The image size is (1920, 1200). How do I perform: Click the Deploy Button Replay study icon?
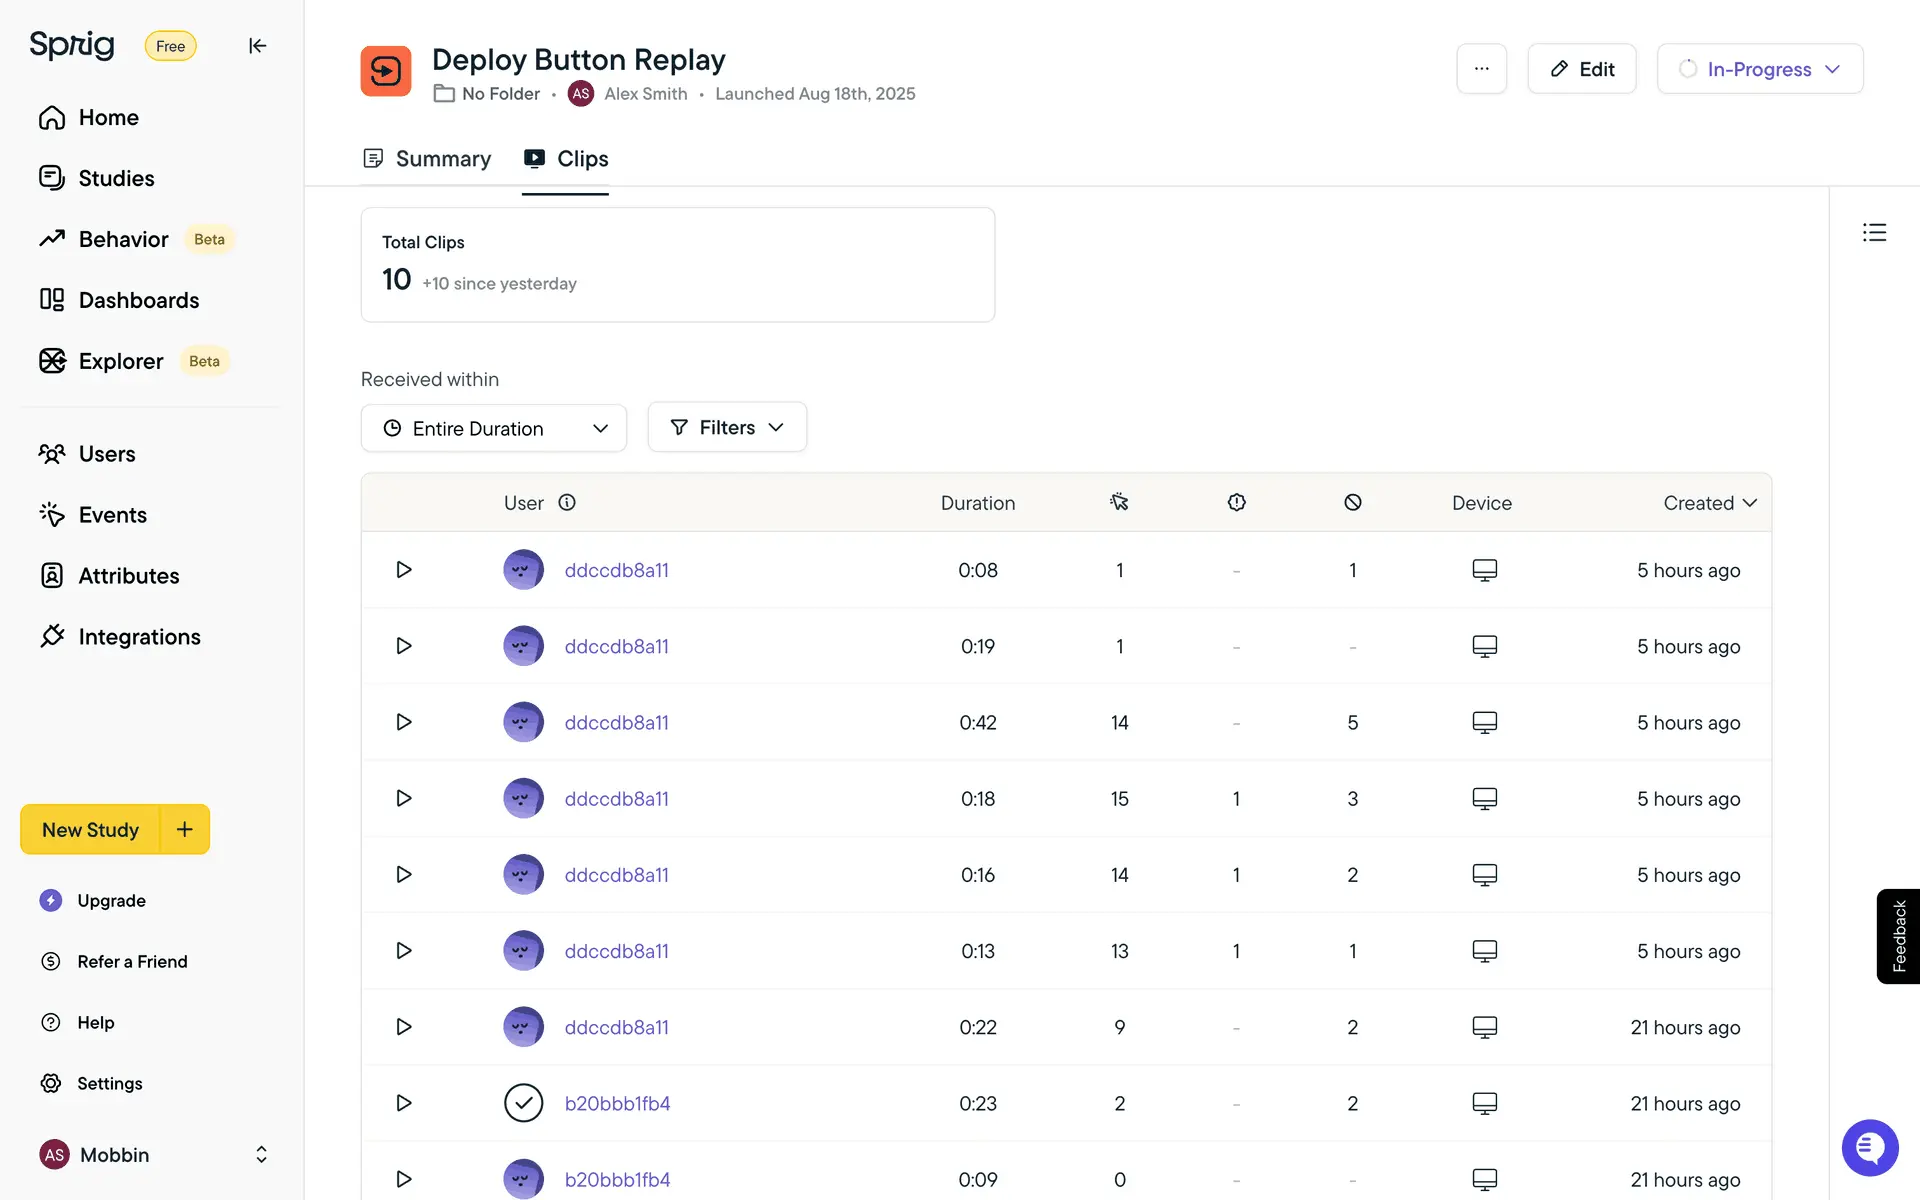(386, 71)
